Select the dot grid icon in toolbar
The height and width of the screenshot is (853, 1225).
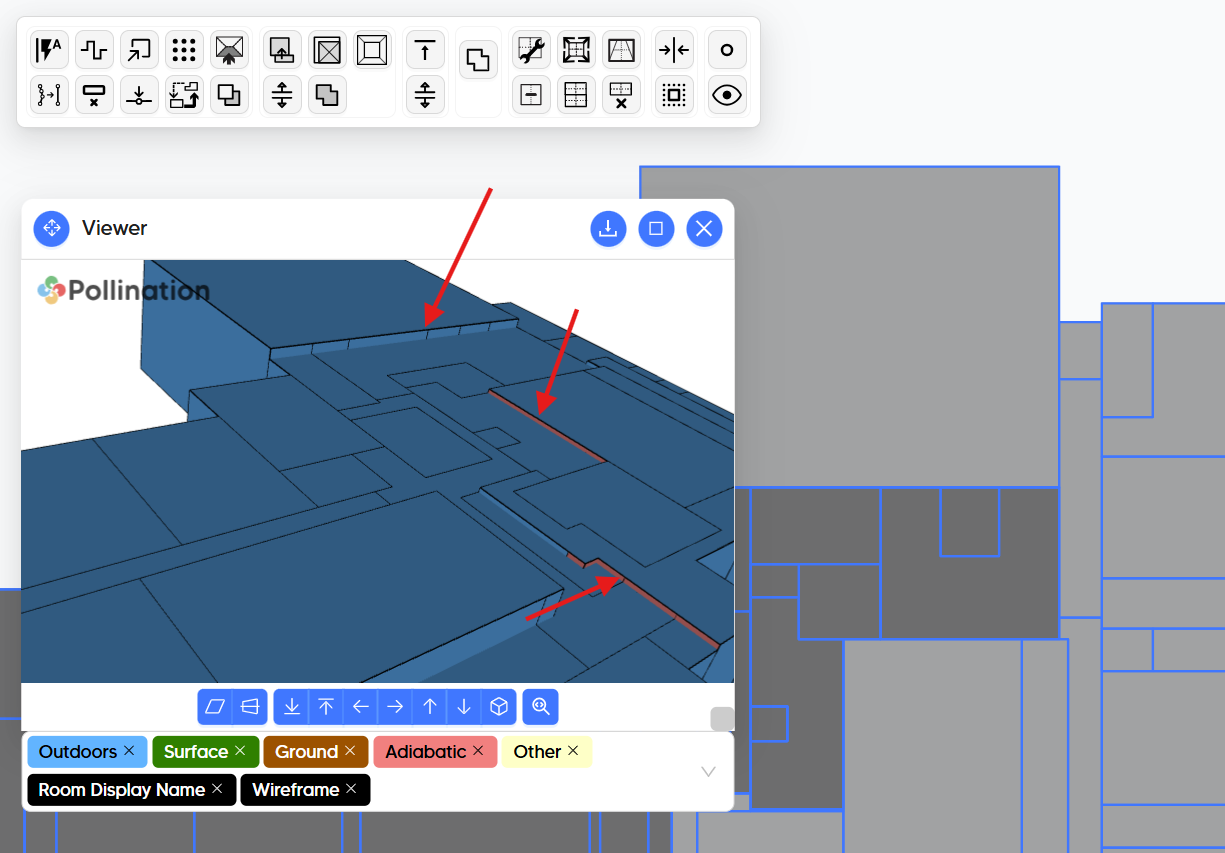pos(184,50)
